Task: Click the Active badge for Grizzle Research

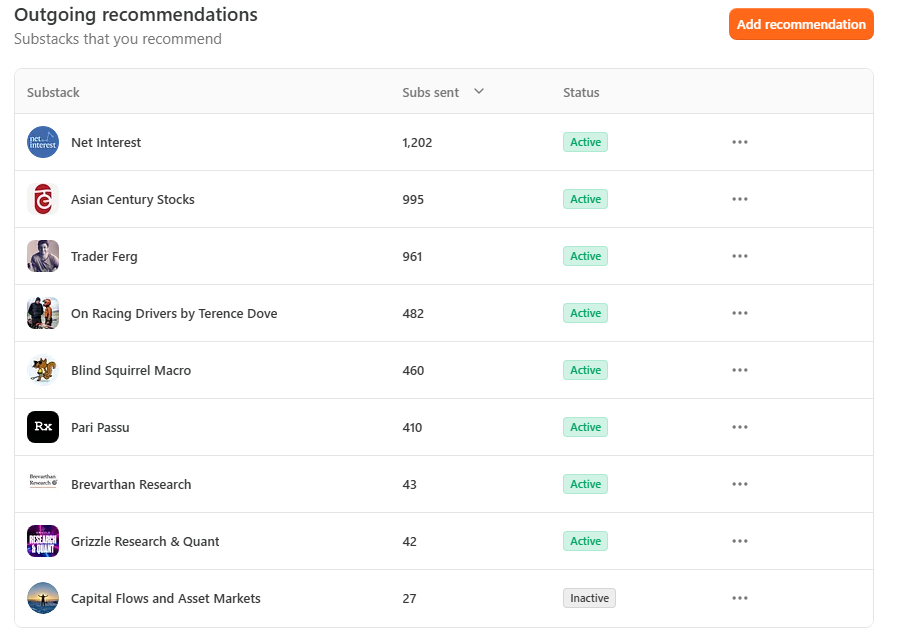Action: [x=585, y=541]
